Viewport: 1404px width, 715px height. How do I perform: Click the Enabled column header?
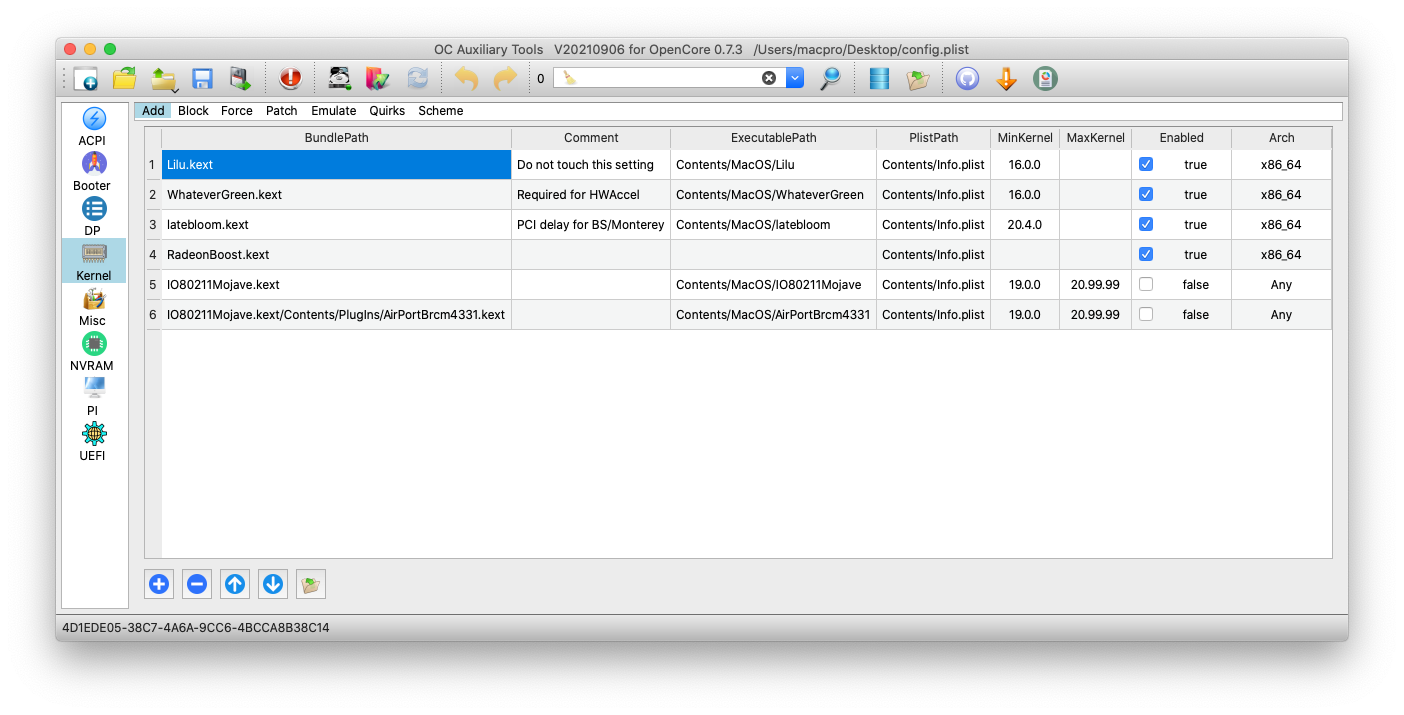[x=1182, y=138]
